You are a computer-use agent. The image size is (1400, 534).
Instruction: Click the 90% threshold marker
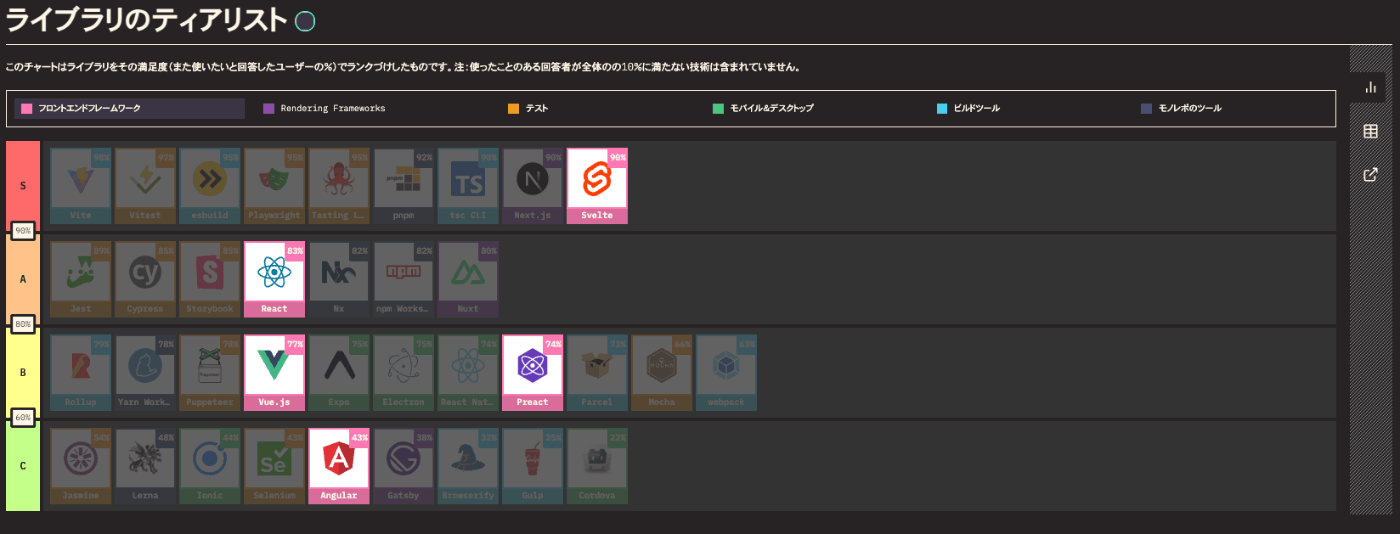pos(23,231)
